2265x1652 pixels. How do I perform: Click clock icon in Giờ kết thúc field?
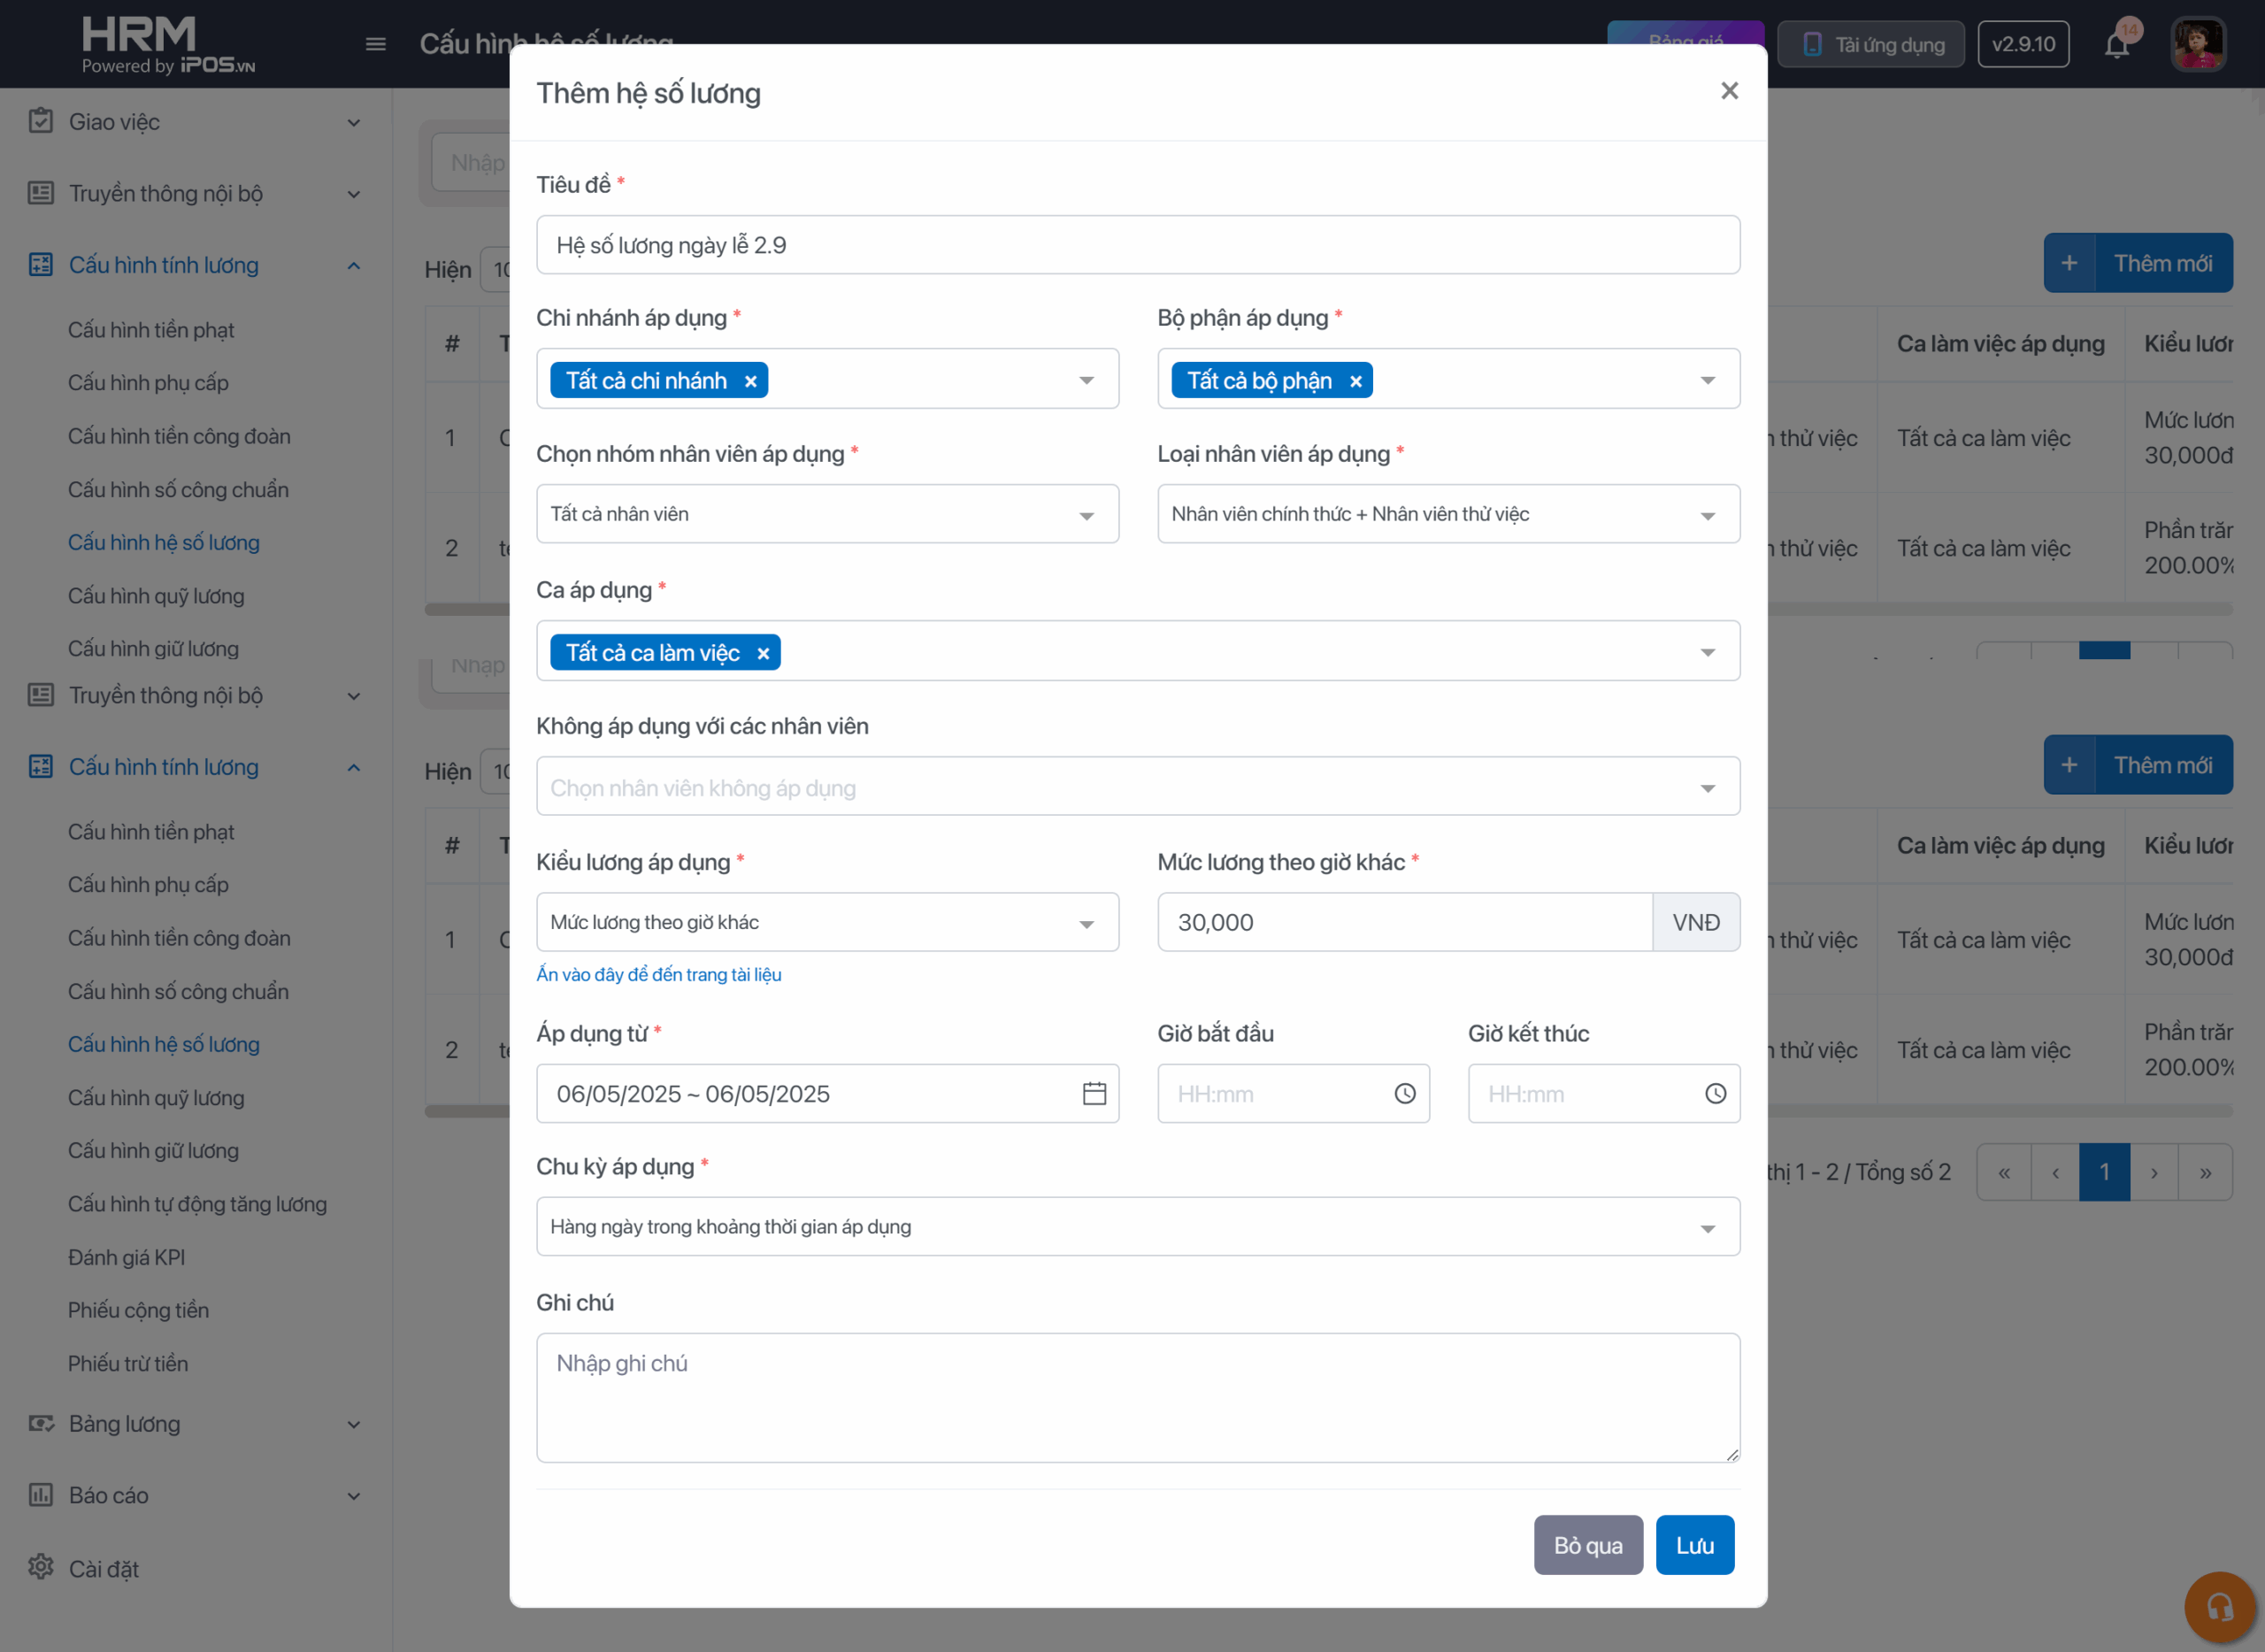1715,1093
